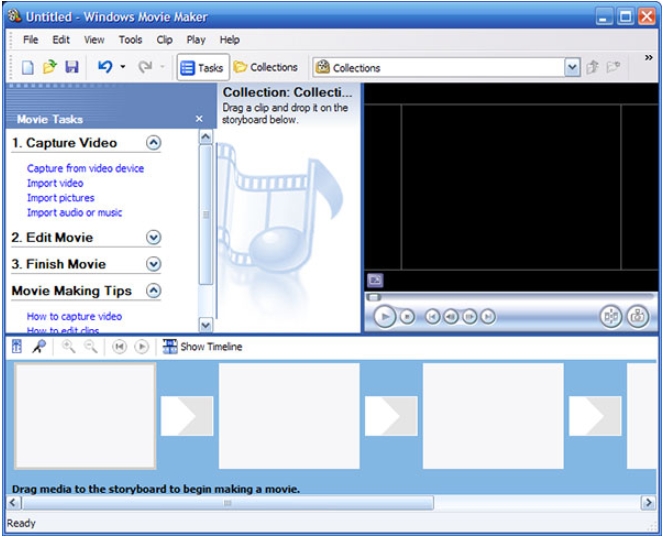The width and height of the screenshot is (663, 537).
Task: Open the Tools menu
Action: tap(130, 40)
